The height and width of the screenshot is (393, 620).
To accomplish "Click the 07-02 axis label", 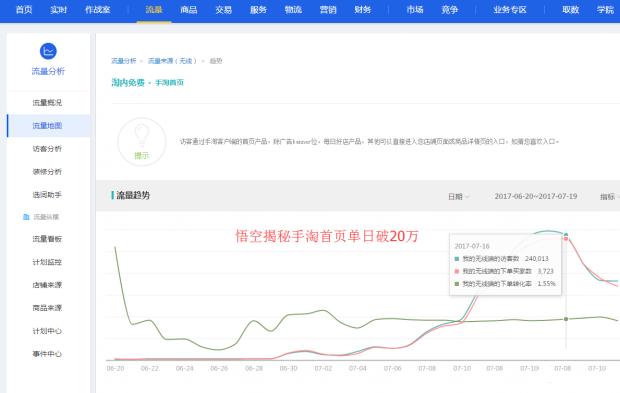I will (x=323, y=368).
